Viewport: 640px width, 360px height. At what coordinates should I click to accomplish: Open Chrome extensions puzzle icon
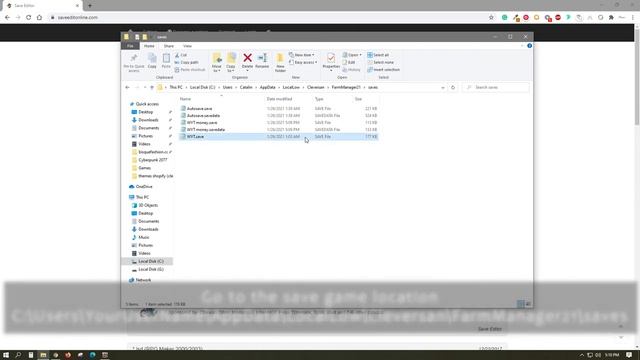click(611, 18)
